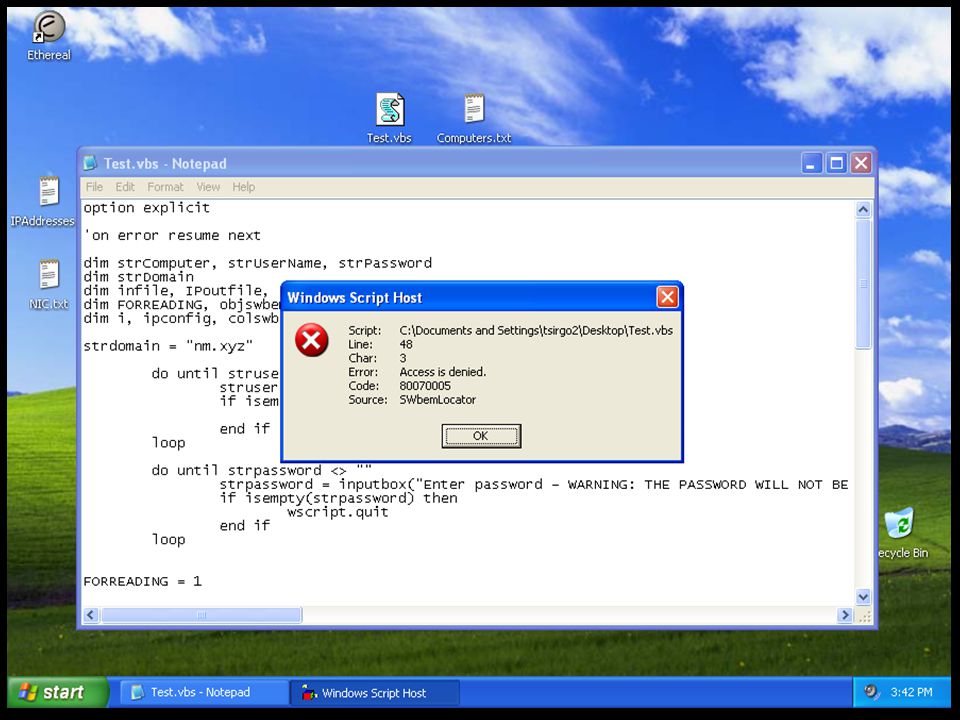The height and width of the screenshot is (720, 960).
Task: Close the Test.vbs Notepad window
Action: pos(861,163)
